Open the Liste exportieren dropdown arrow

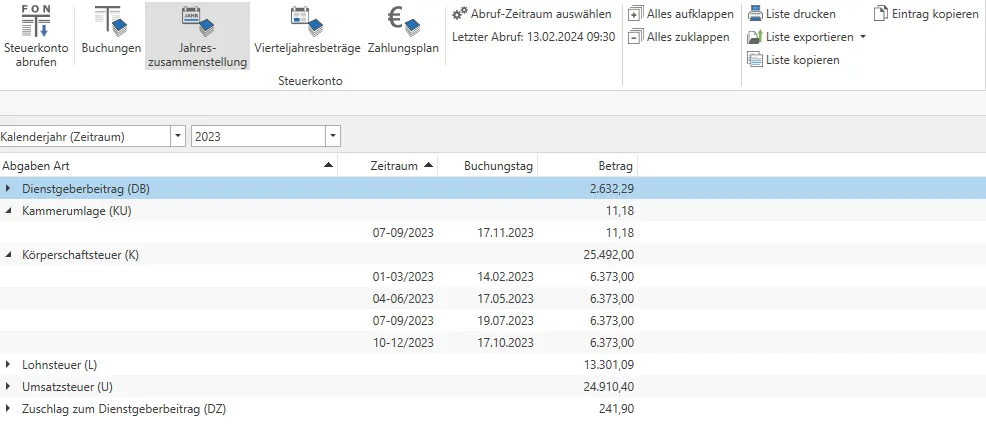(x=863, y=37)
